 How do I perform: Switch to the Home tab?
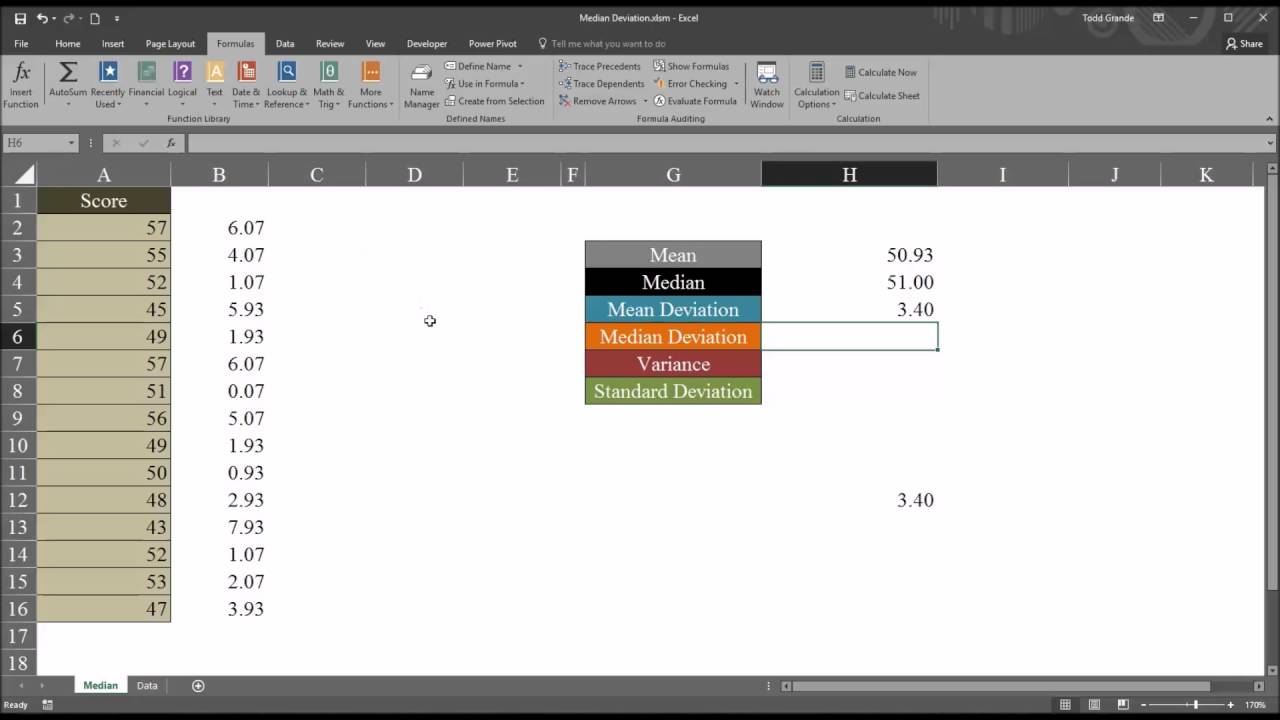click(x=68, y=44)
